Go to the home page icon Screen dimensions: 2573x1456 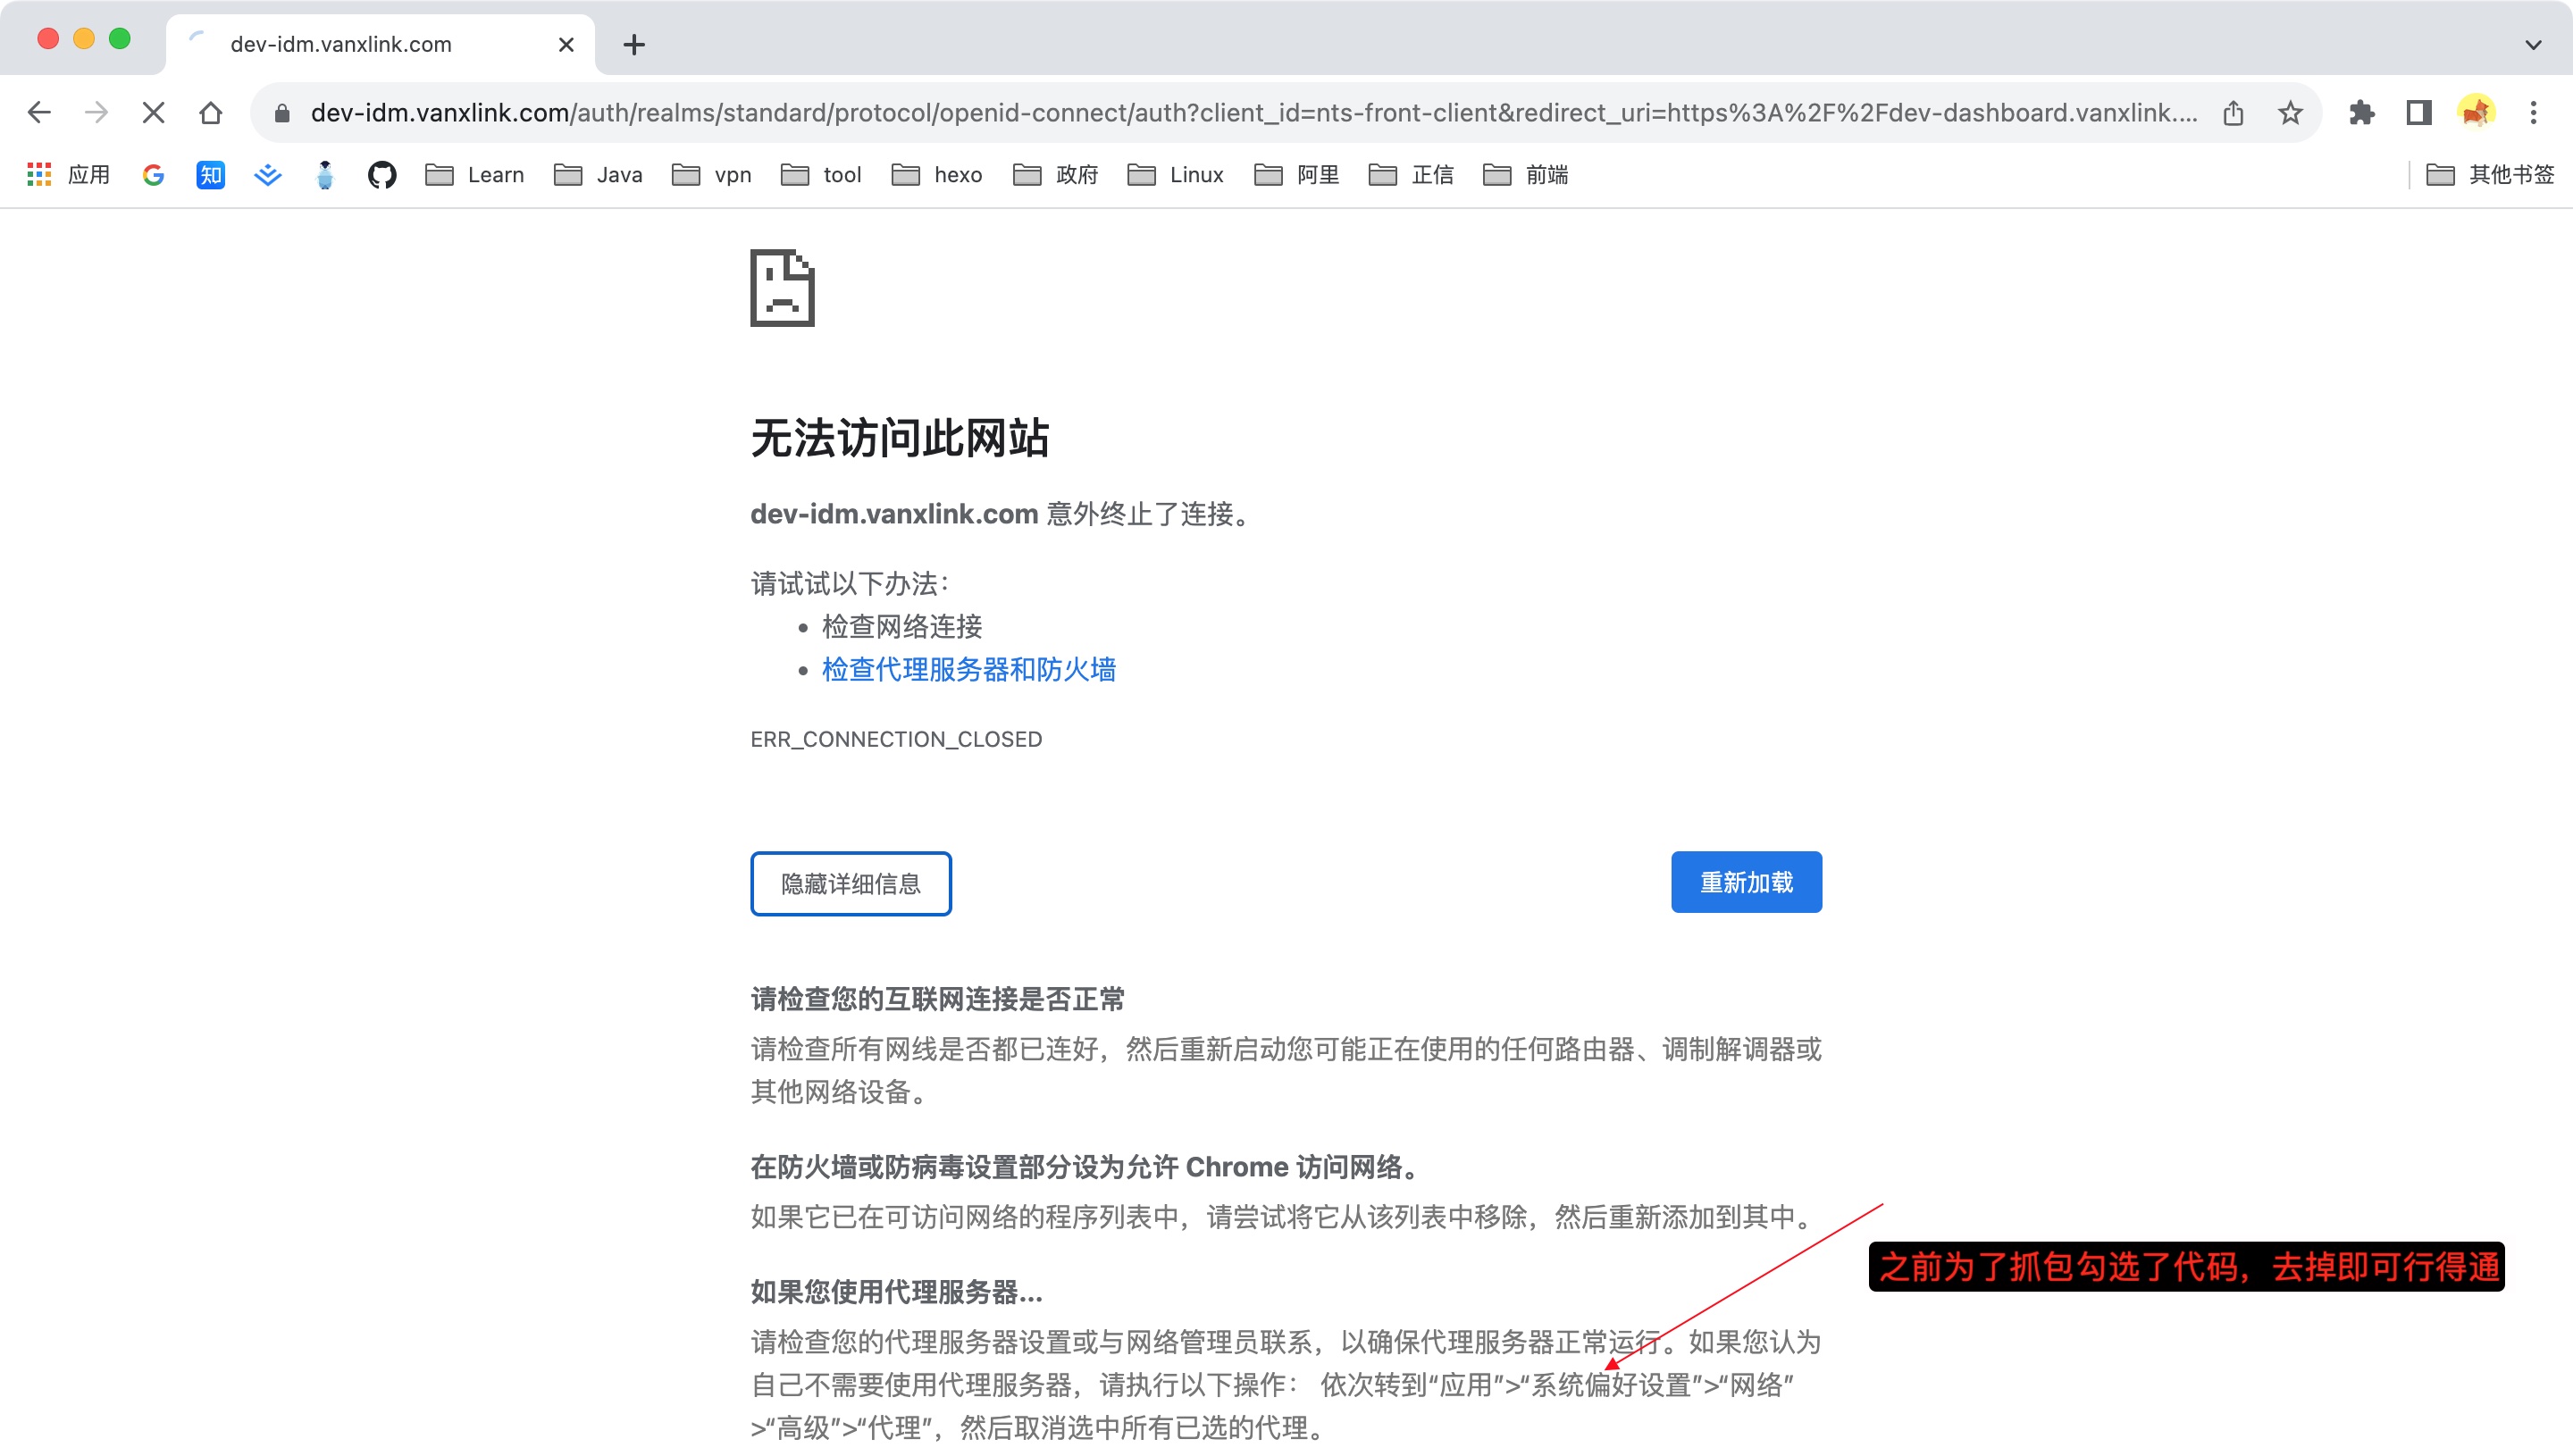point(210,113)
